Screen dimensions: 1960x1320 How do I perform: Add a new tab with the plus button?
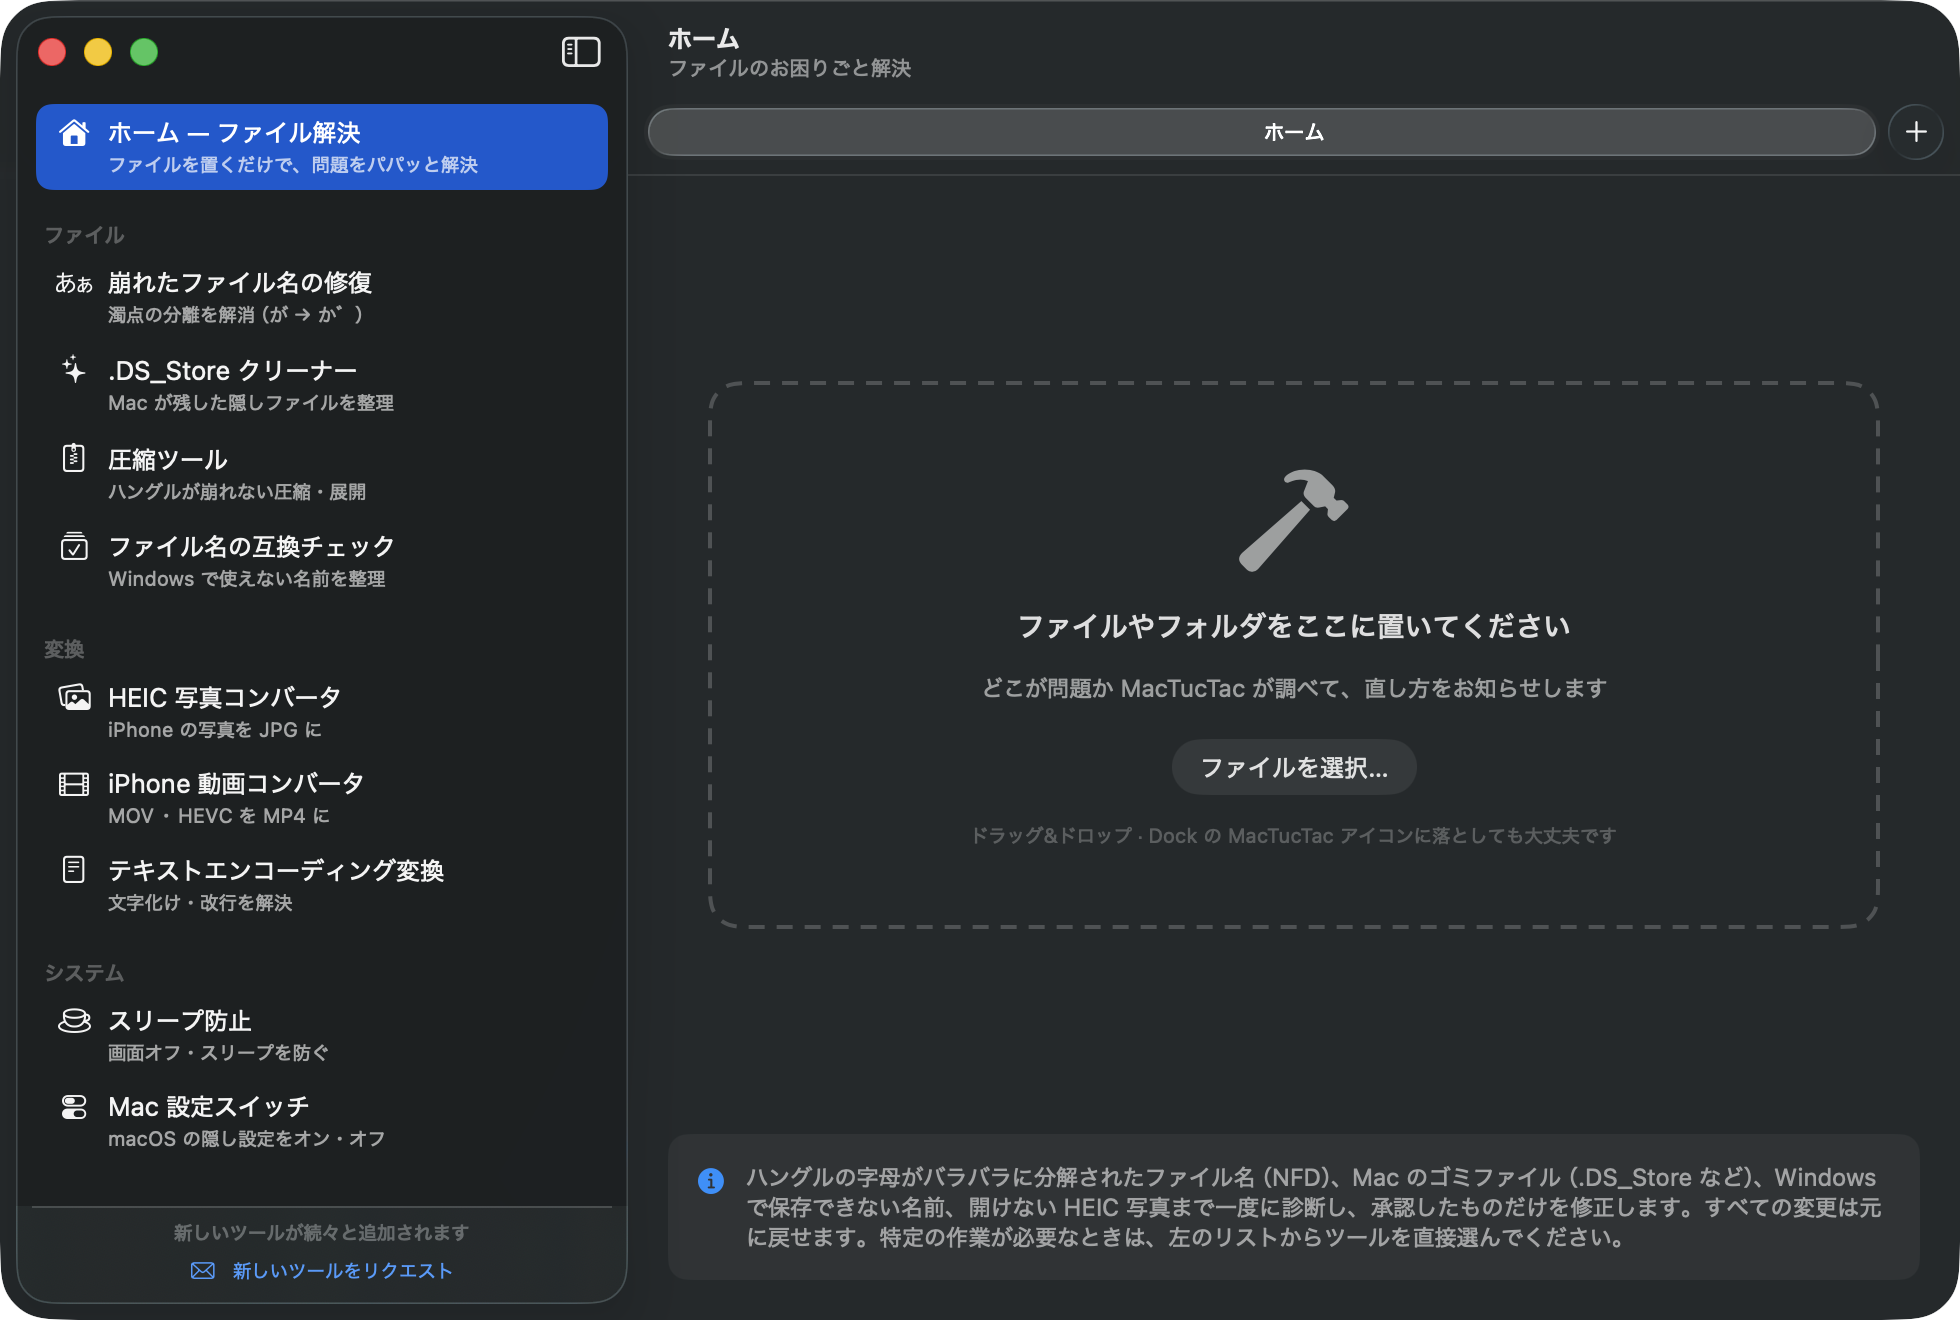(1916, 132)
